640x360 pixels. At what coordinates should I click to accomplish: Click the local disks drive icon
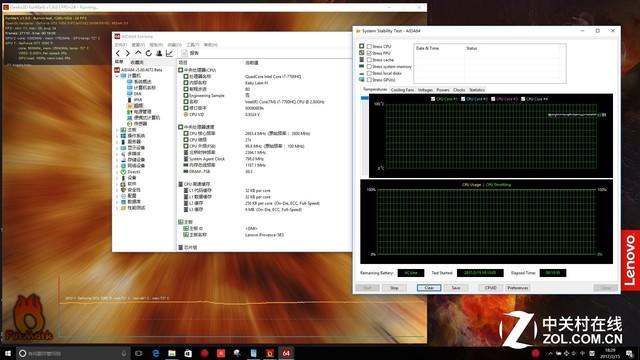[x=362, y=73]
